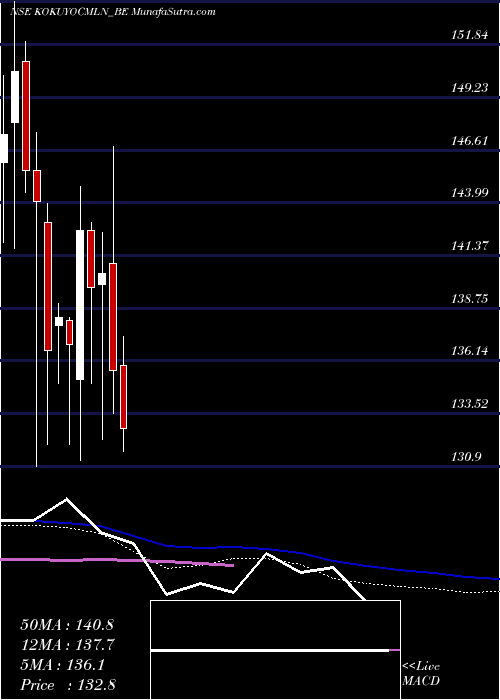Click the 149.23 price axis label
This screenshot has height=700, width=500.
pyautogui.click(x=469, y=88)
